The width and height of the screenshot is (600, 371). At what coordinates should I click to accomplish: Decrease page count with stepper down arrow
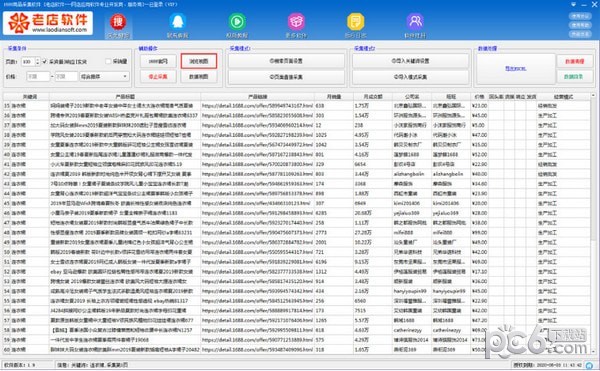pos(38,63)
